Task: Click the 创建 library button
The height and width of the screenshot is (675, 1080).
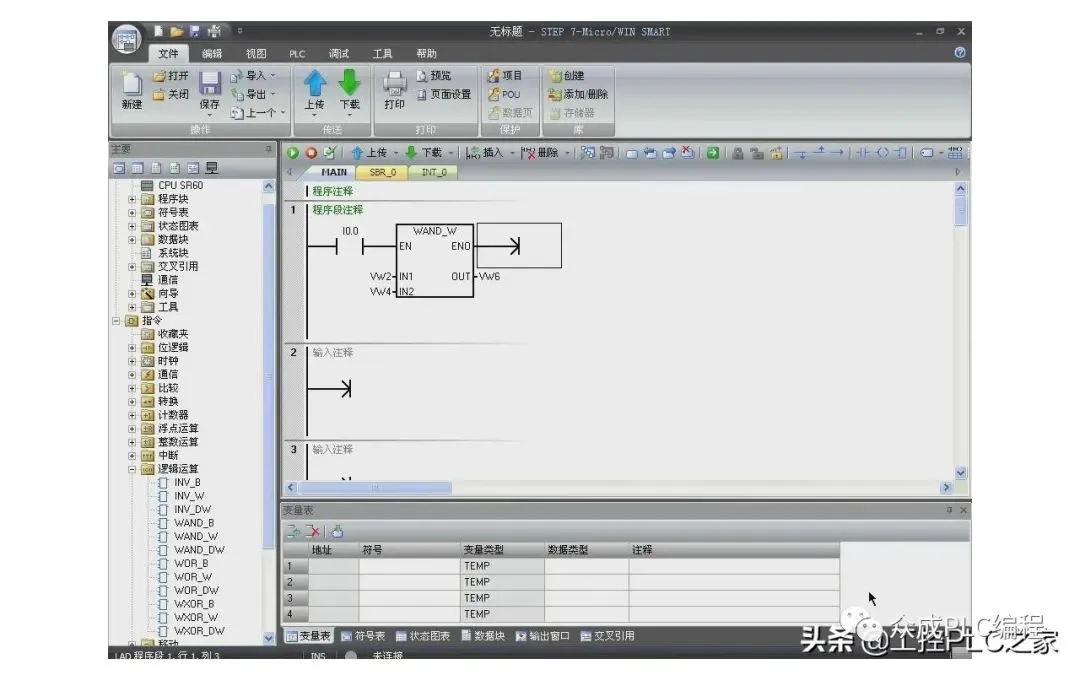Action: pyautogui.click(x=567, y=76)
